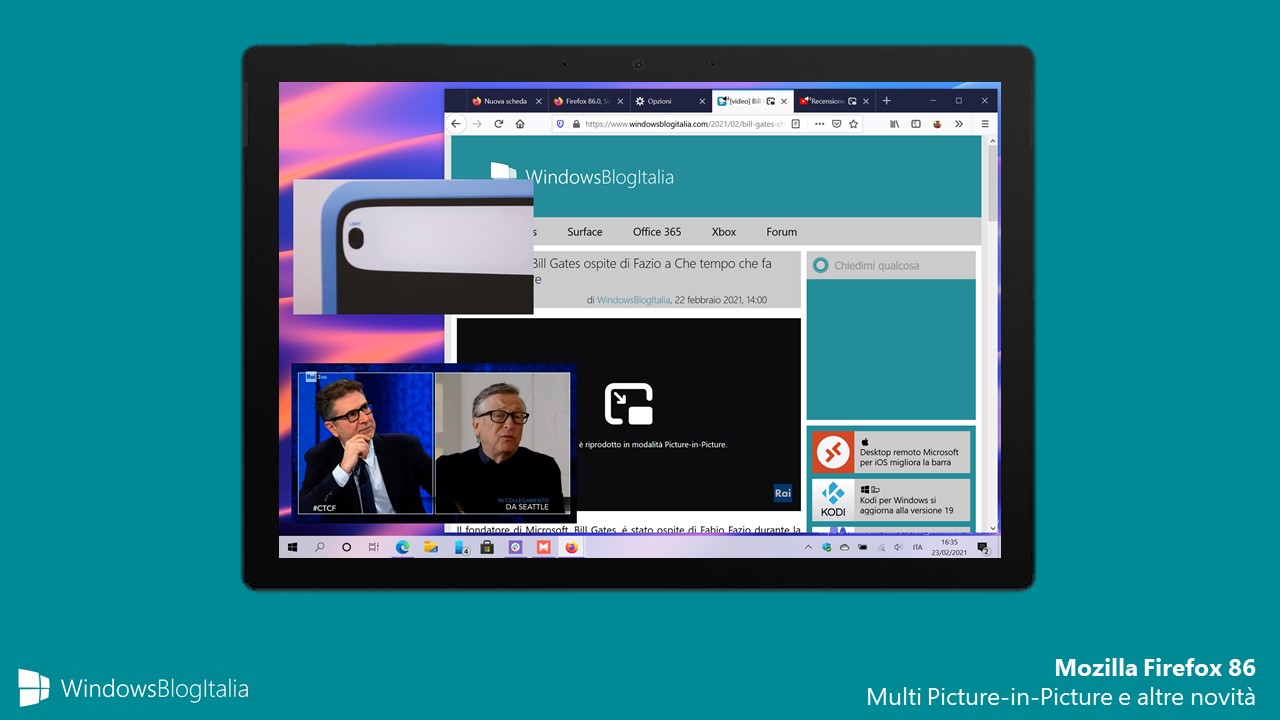Open tracking protection shield in address bar

(x=561, y=124)
